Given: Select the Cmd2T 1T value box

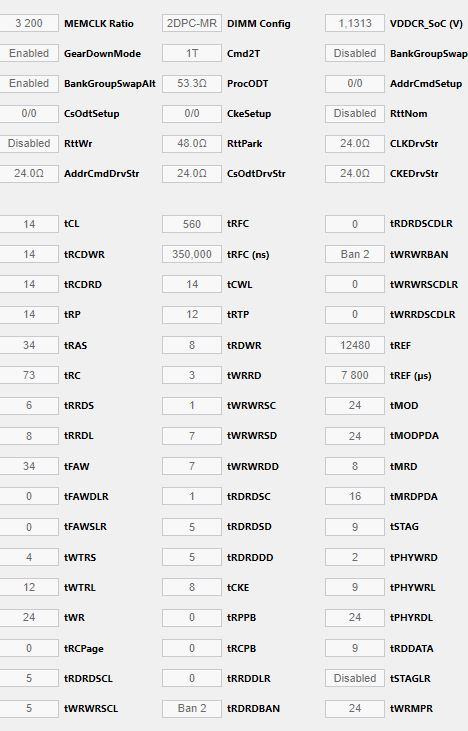Looking at the screenshot, I should click(192, 53).
